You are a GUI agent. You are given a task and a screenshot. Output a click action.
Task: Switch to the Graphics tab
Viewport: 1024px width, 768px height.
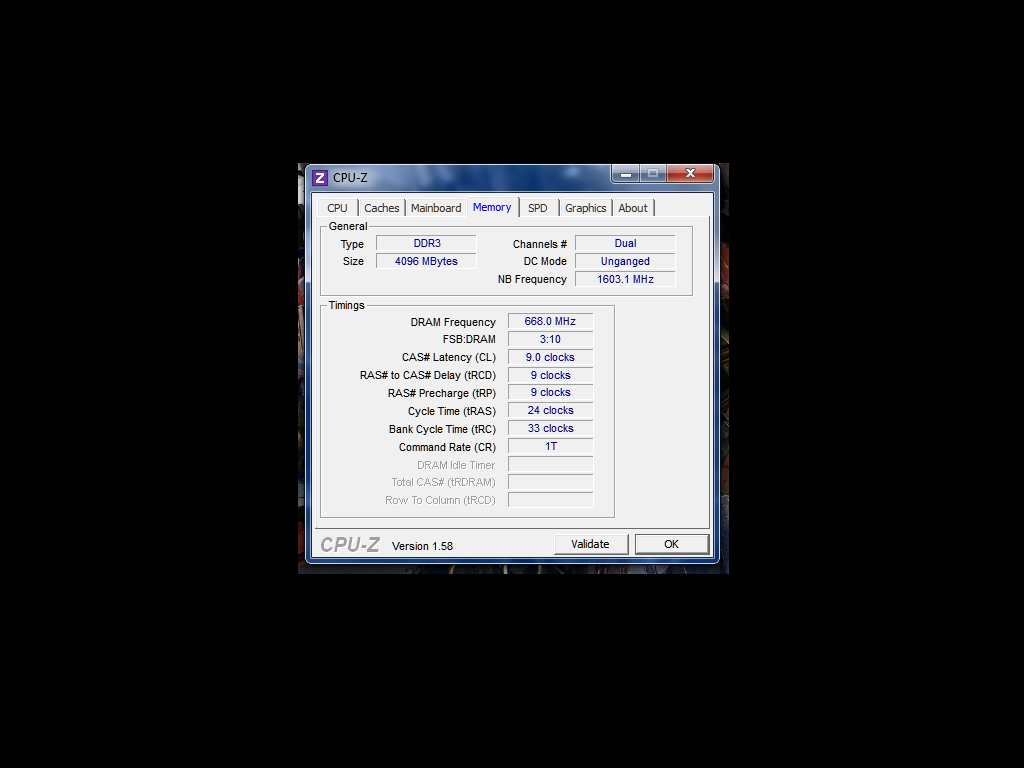[585, 208]
